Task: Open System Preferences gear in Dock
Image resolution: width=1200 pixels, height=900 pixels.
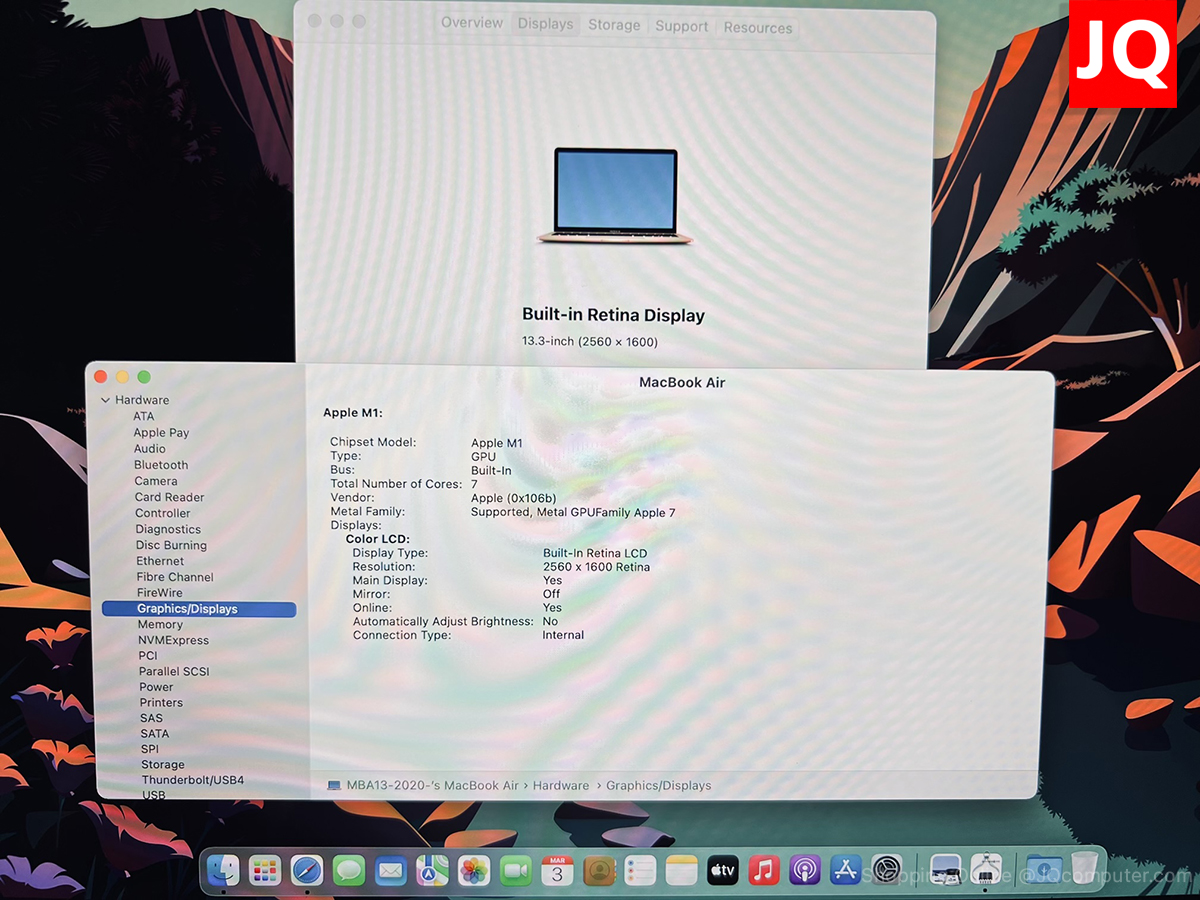Action: (888, 871)
